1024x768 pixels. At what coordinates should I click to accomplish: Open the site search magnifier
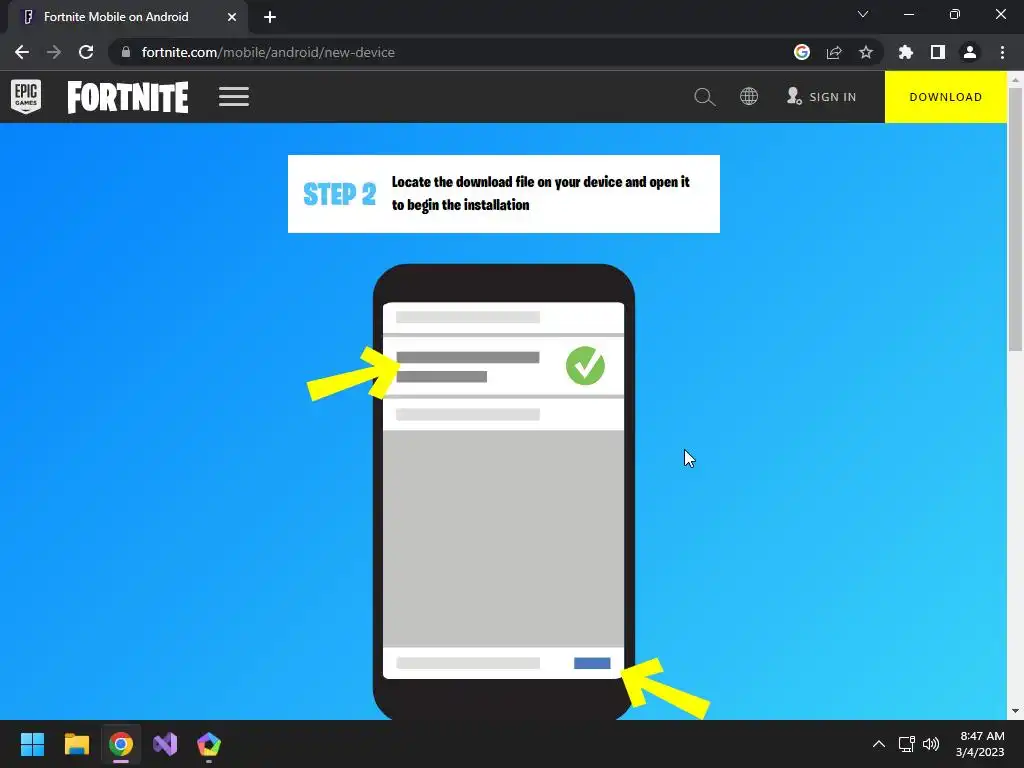pyautogui.click(x=705, y=97)
